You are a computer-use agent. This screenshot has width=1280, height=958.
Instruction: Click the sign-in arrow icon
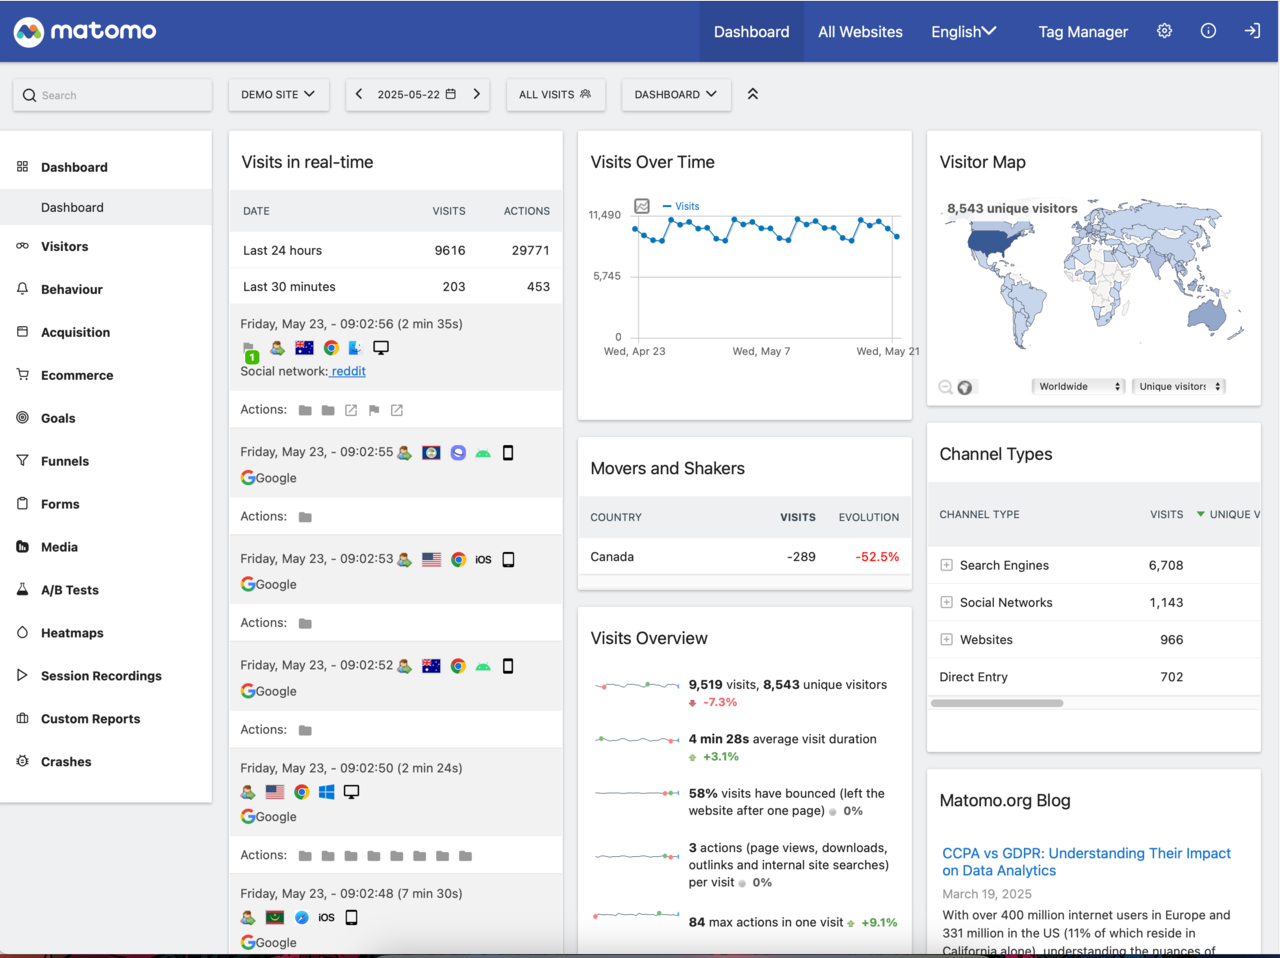[1252, 31]
